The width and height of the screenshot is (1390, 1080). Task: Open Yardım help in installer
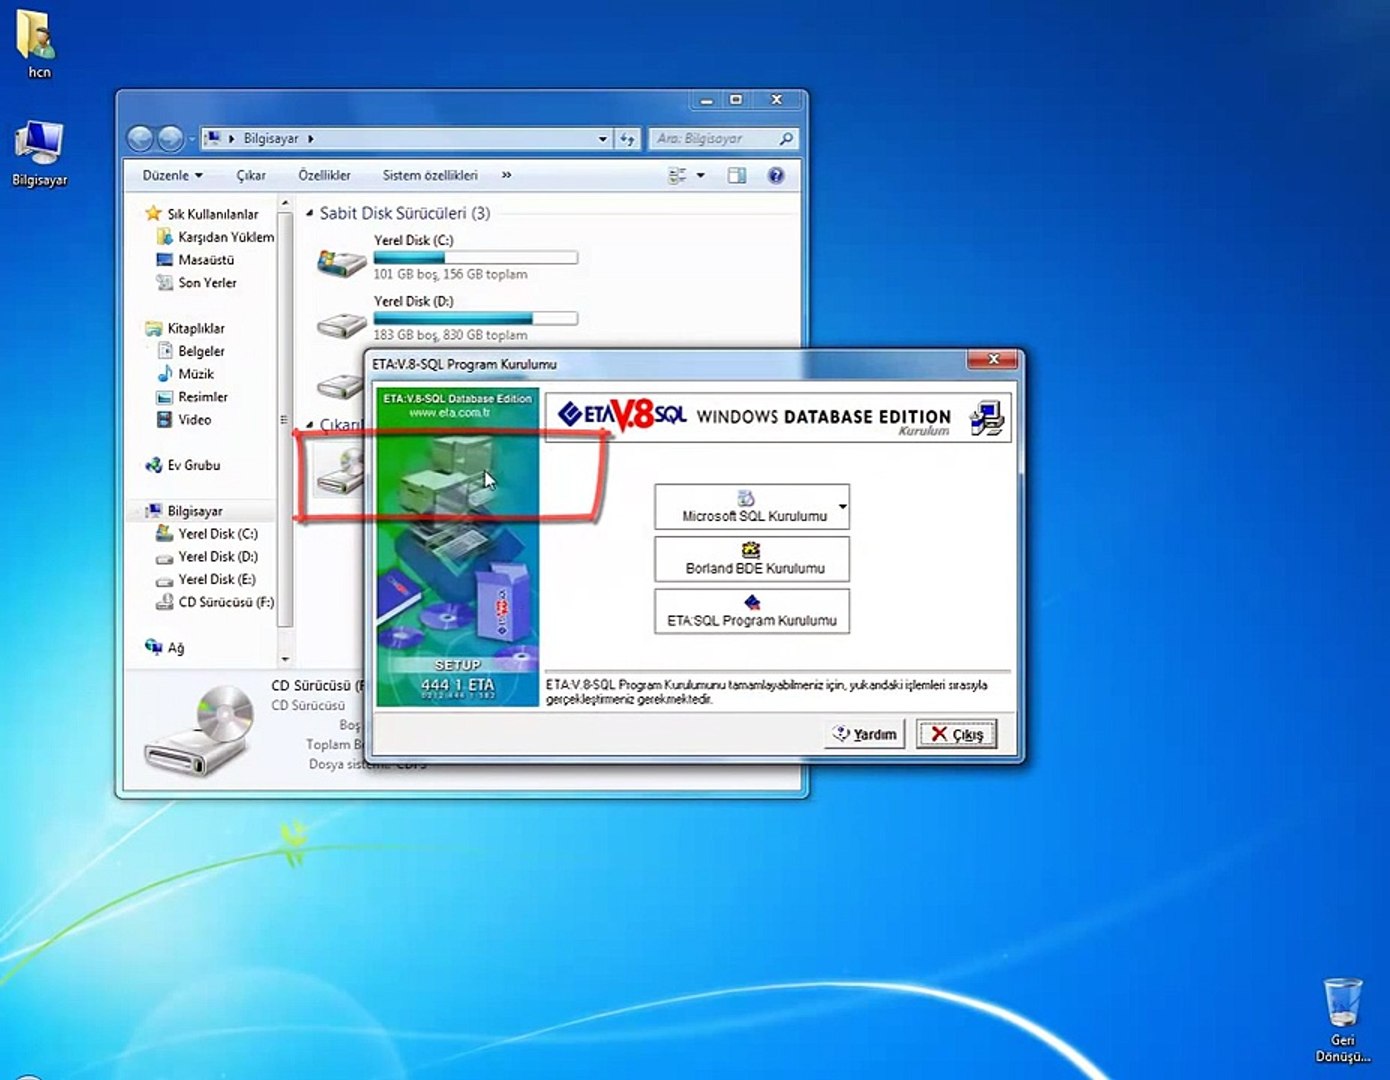866,734
